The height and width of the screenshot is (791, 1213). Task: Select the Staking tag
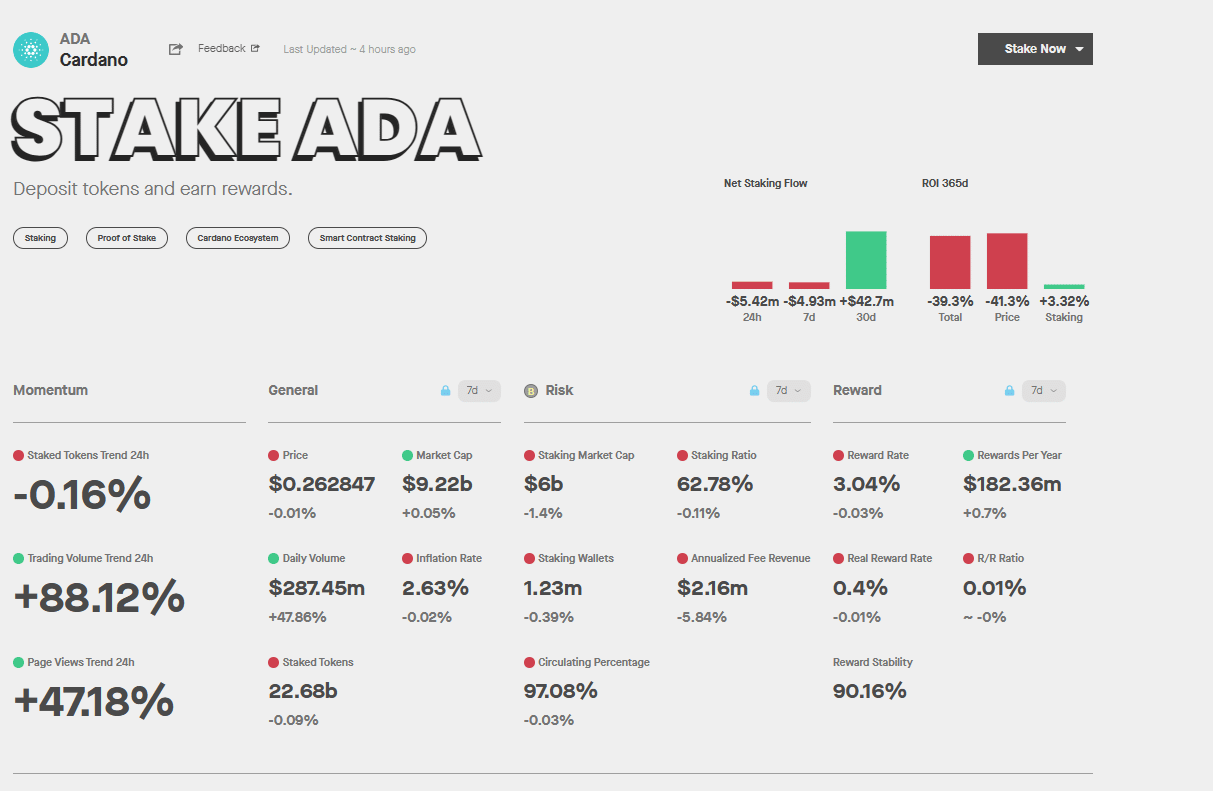coord(40,238)
